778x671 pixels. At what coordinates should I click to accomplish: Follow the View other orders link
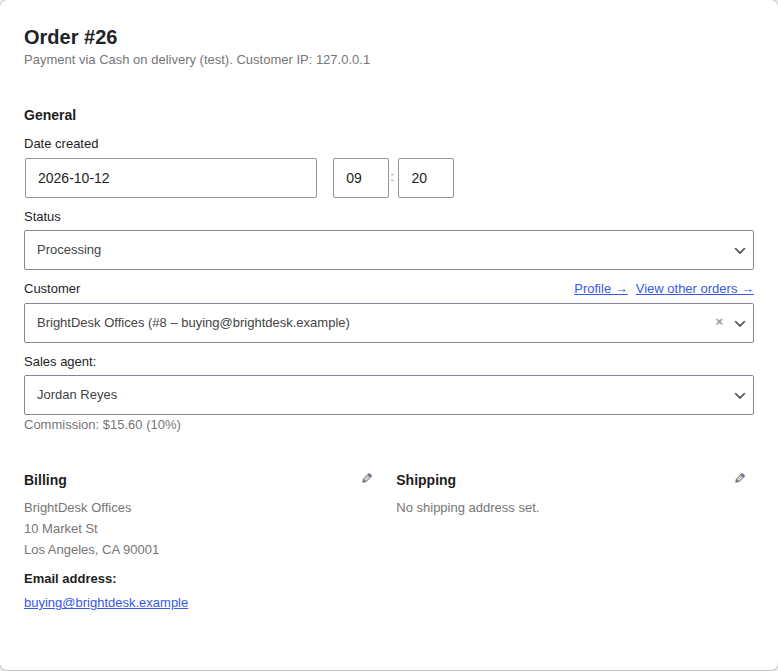(x=695, y=289)
